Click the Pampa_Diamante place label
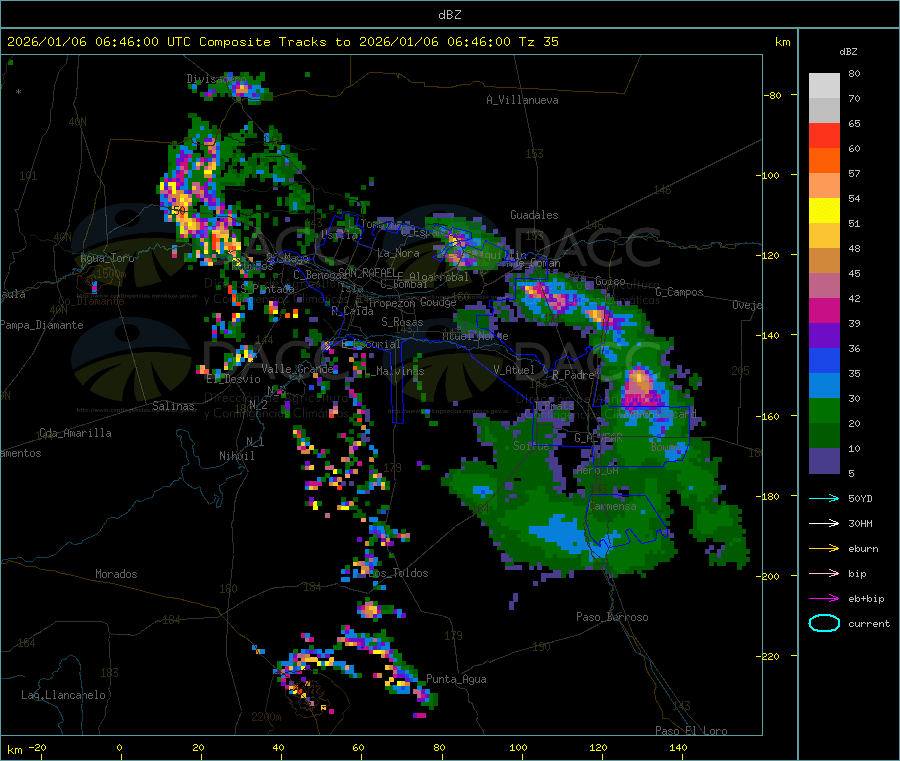The image size is (900, 761). [x=41, y=325]
